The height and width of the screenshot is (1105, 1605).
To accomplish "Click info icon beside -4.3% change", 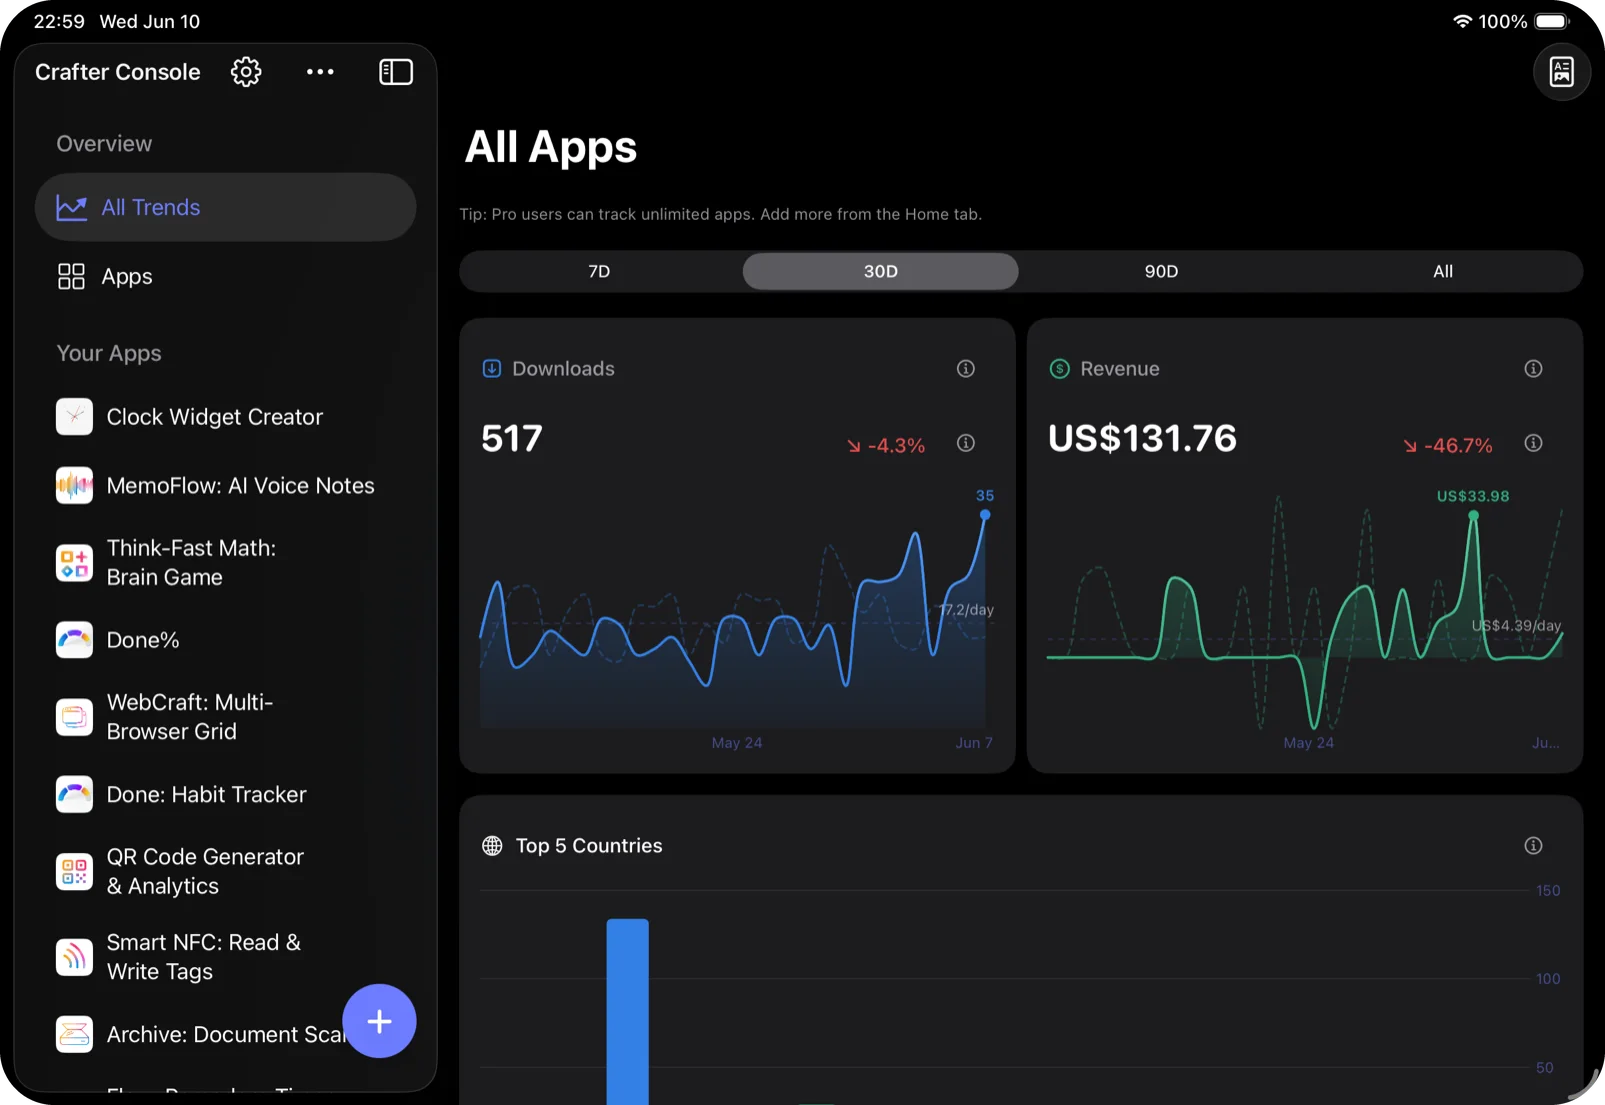I will 966,443.
